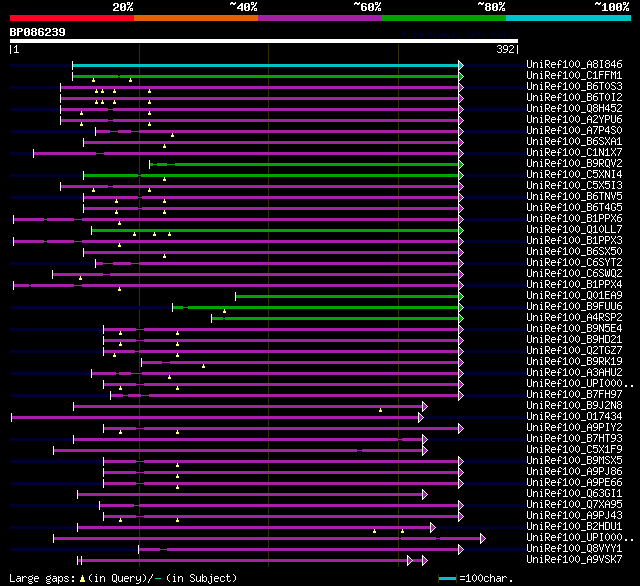Click the yellow gap marker under B9RK19

point(203,366)
